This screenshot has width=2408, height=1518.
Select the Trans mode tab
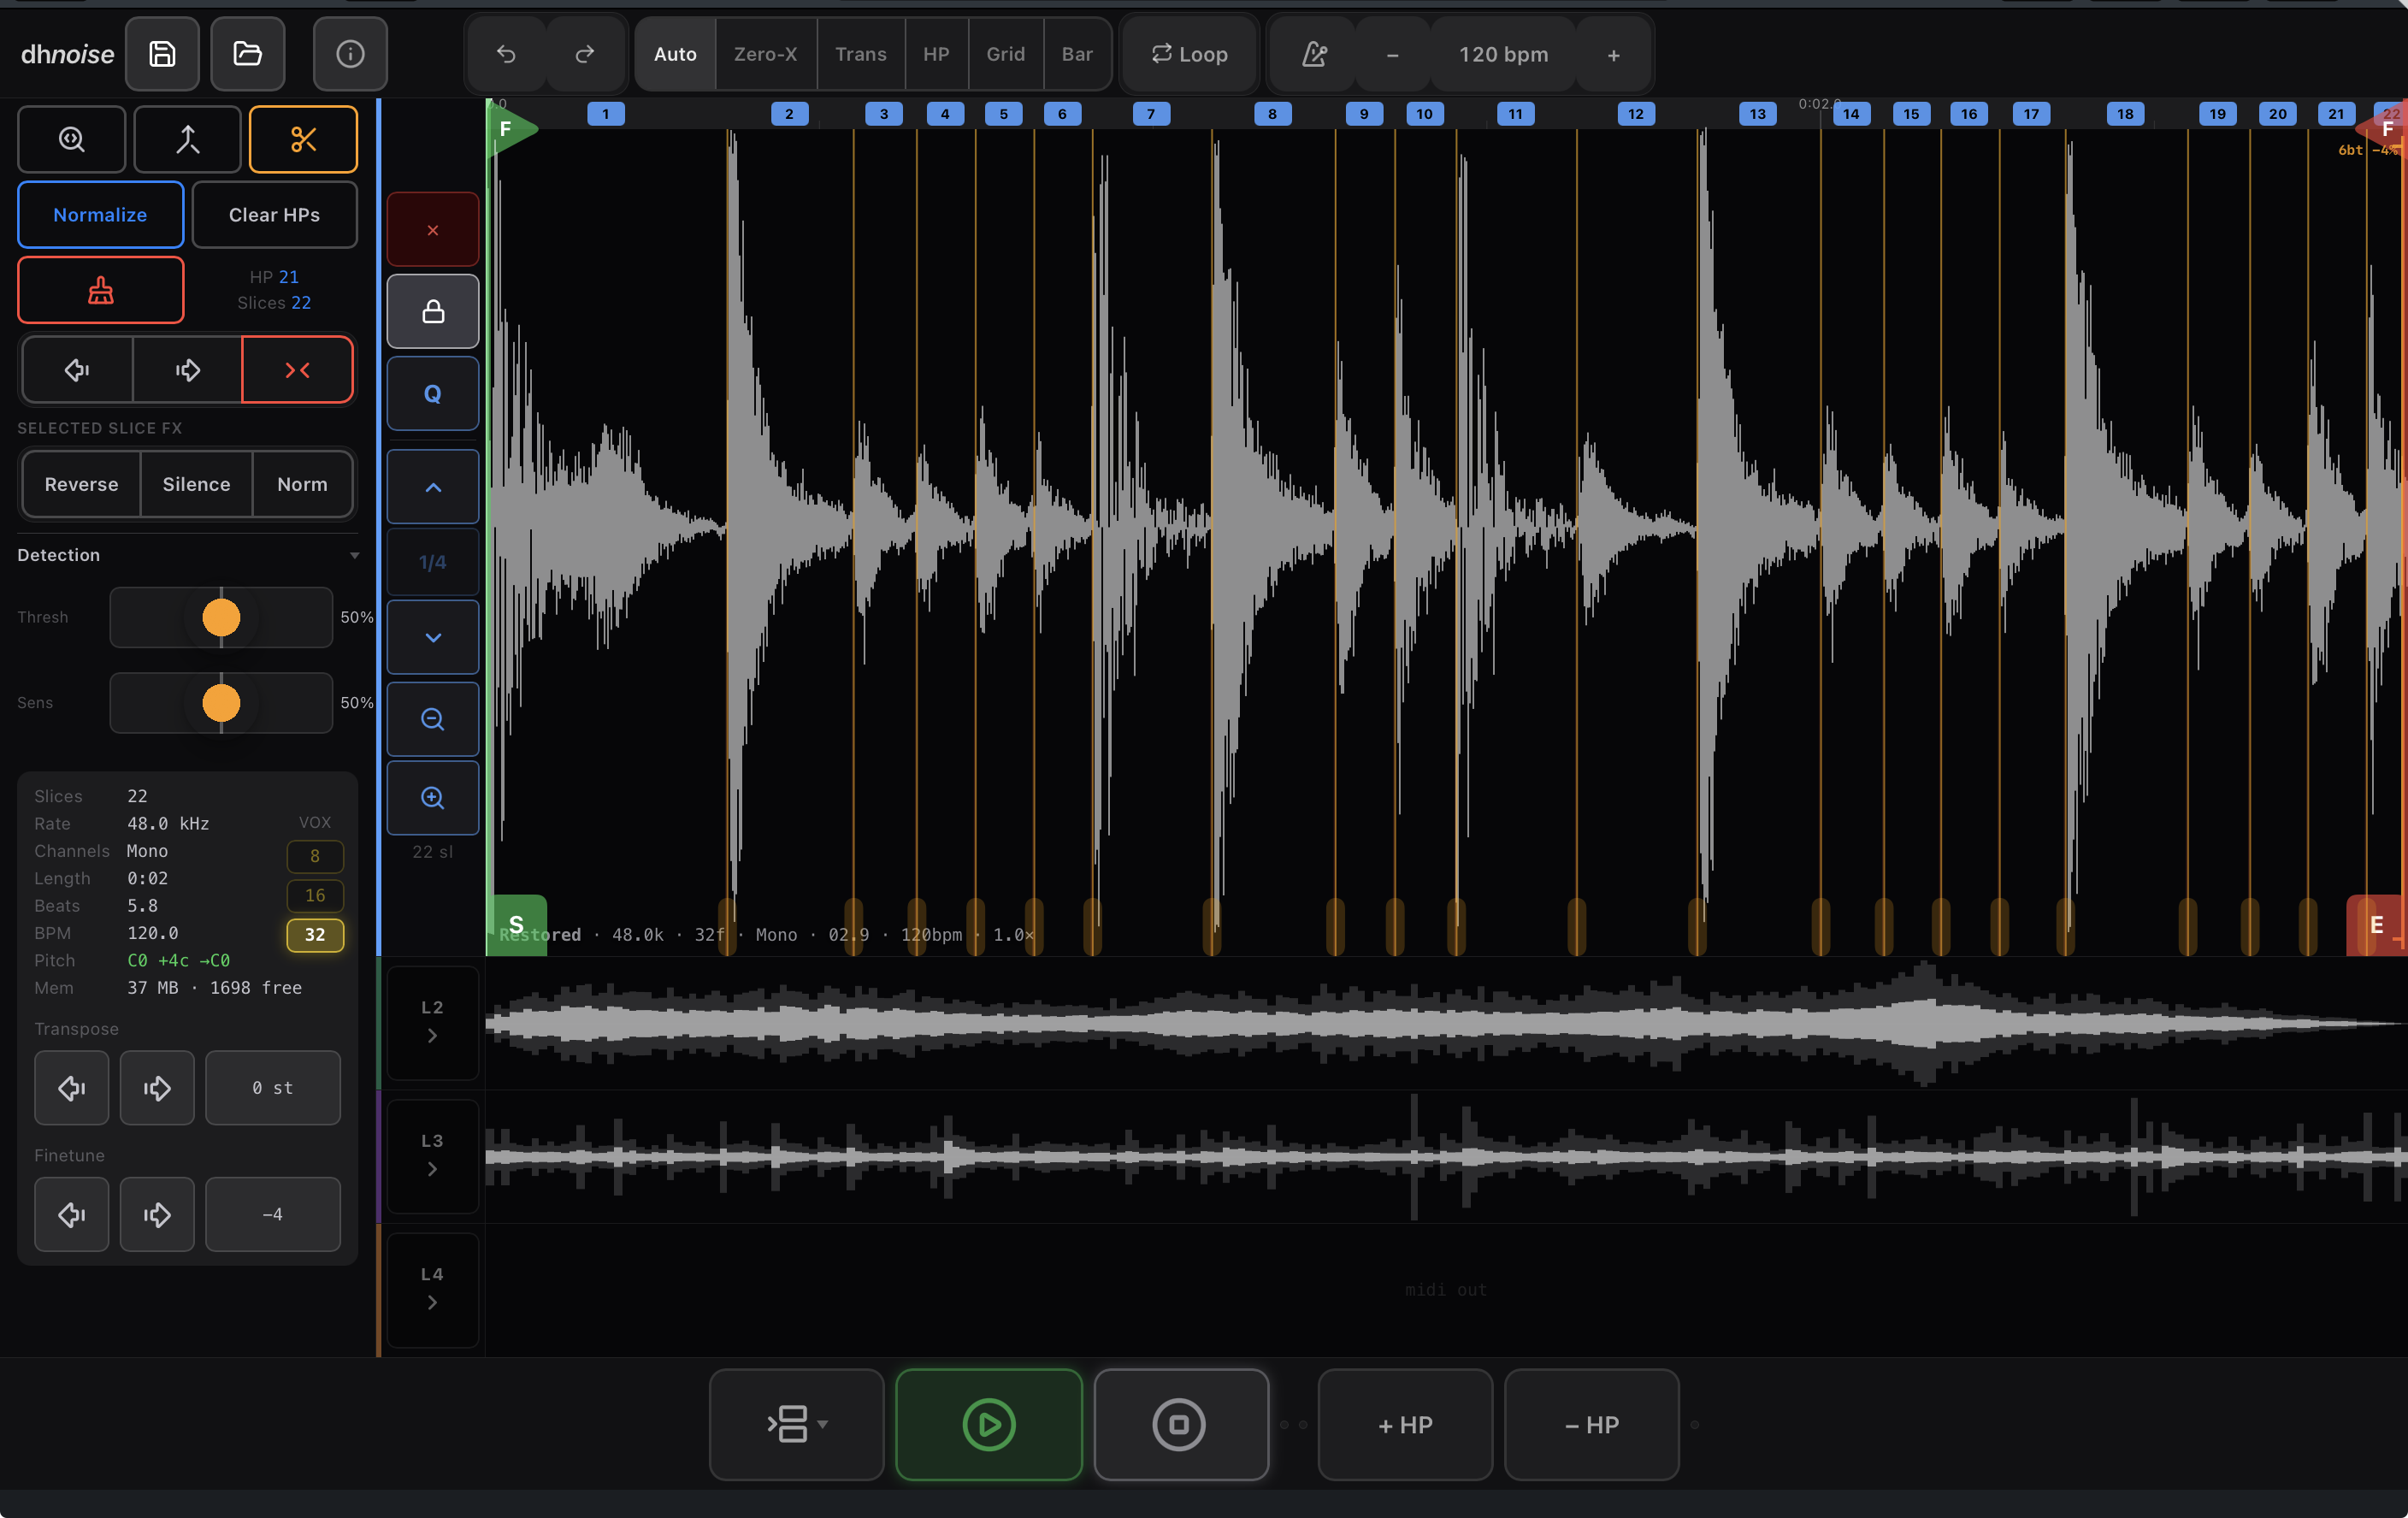[x=861, y=54]
